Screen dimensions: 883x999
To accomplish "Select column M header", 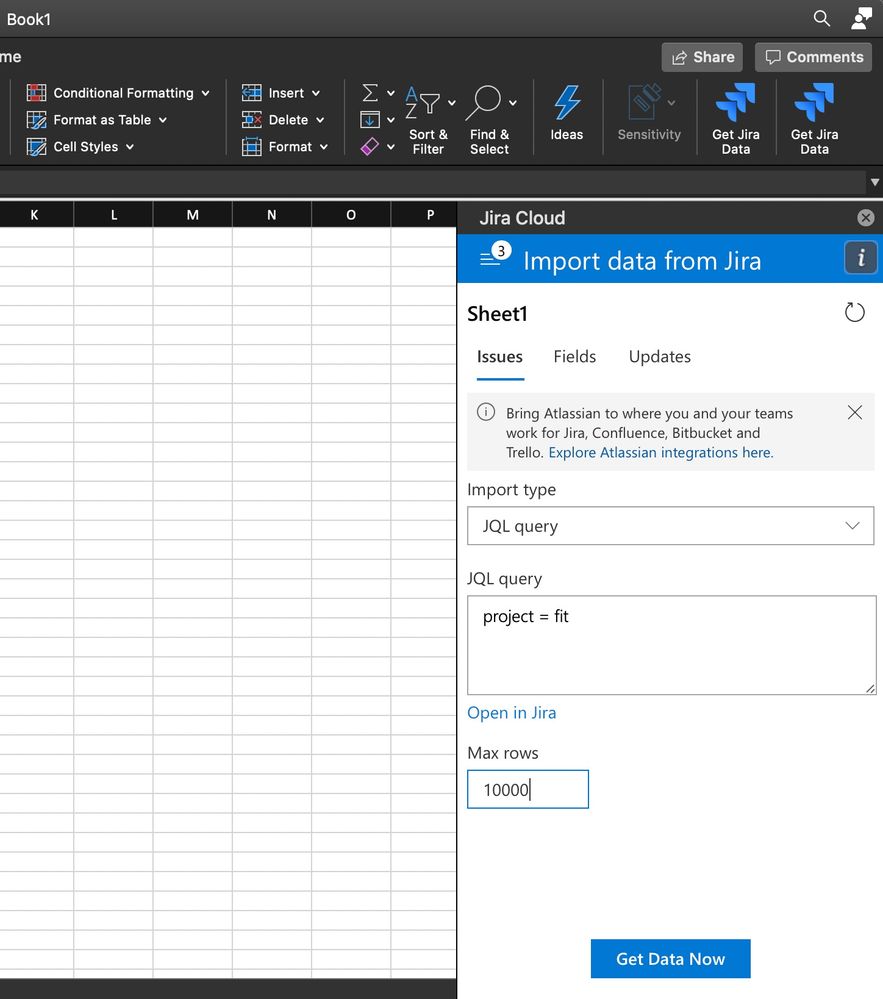I will click(x=192, y=215).
